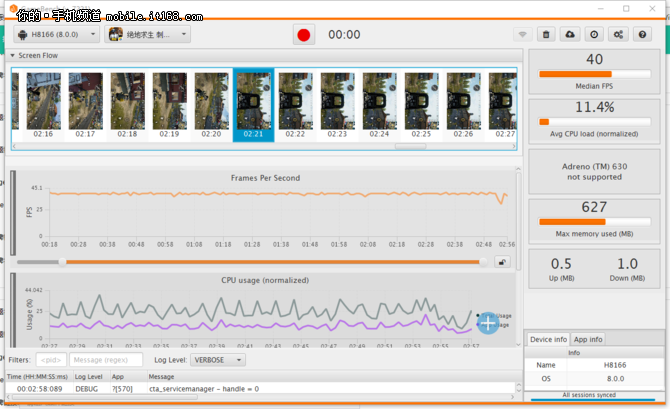
Task: Open the app selection dropdown
Action: (x=147, y=35)
